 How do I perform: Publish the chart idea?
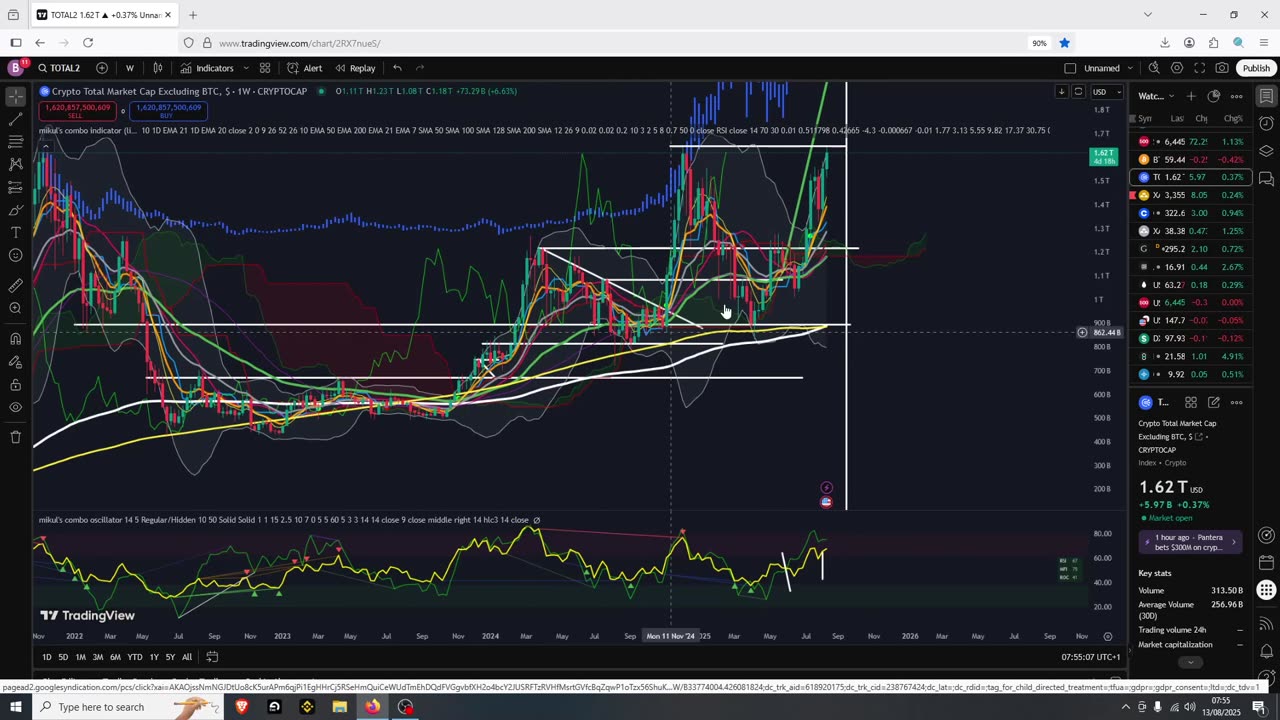1256,68
